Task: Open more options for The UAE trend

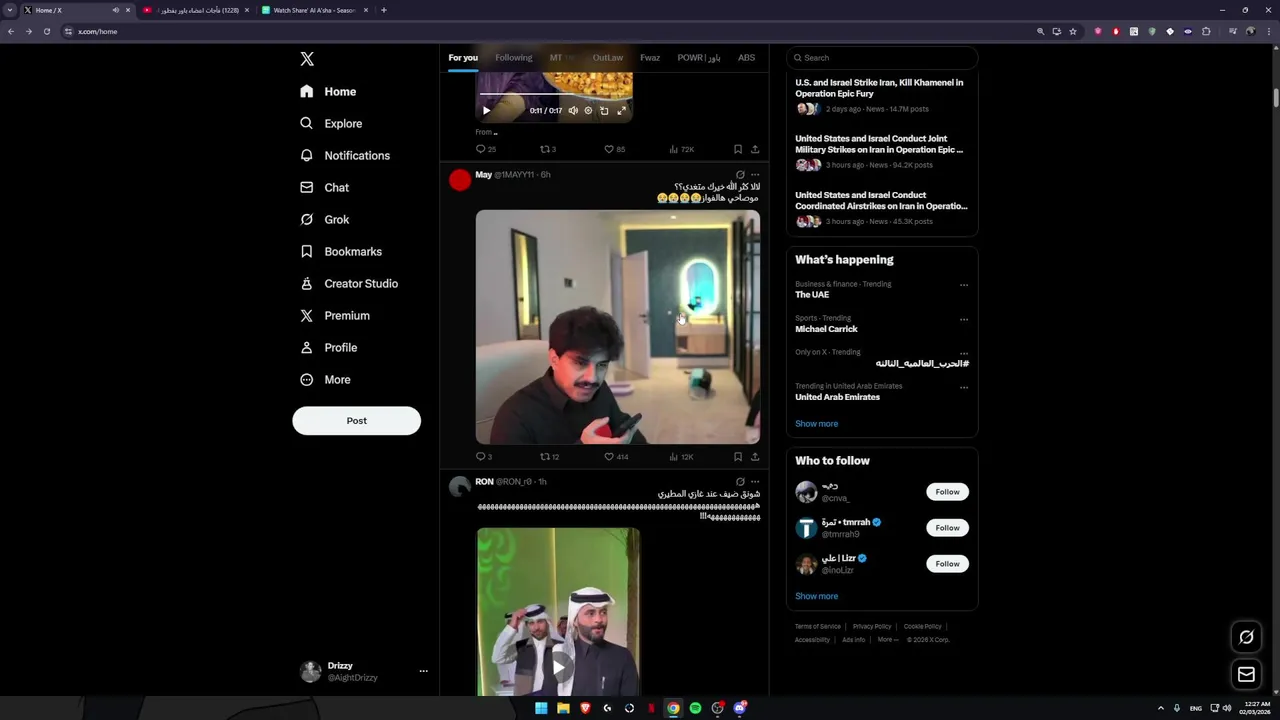Action: (964, 285)
